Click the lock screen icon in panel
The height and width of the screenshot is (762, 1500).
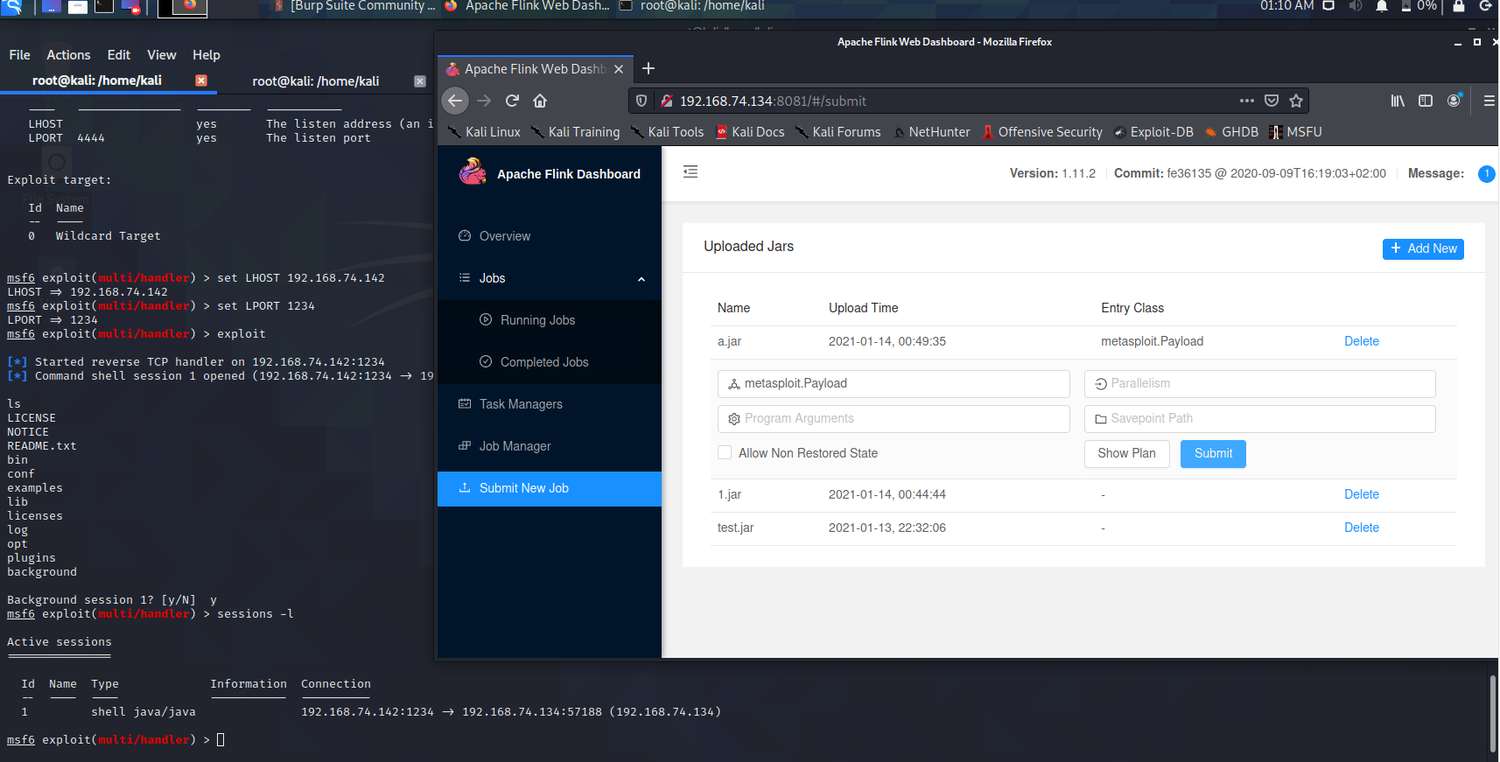pyautogui.click(x=1458, y=6)
